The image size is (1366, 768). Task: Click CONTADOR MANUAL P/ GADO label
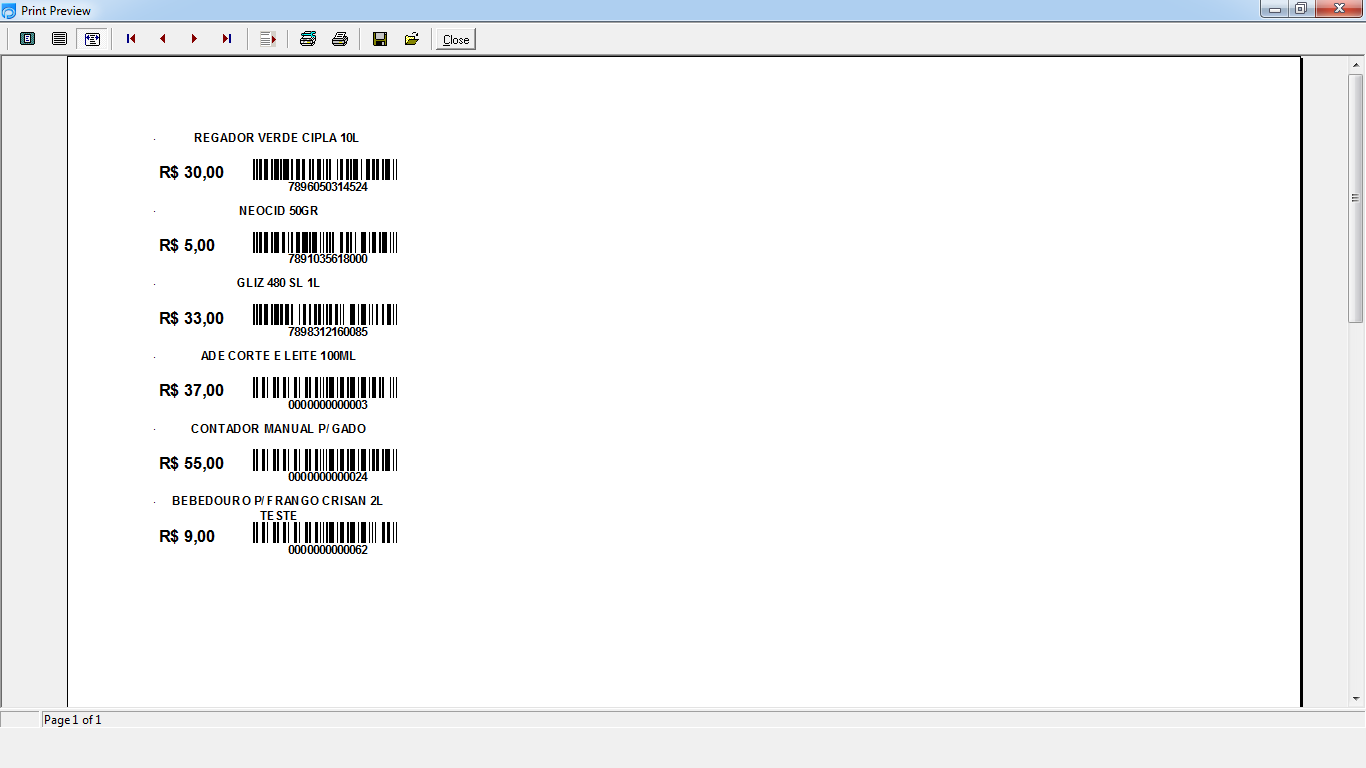pyautogui.click(x=278, y=429)
